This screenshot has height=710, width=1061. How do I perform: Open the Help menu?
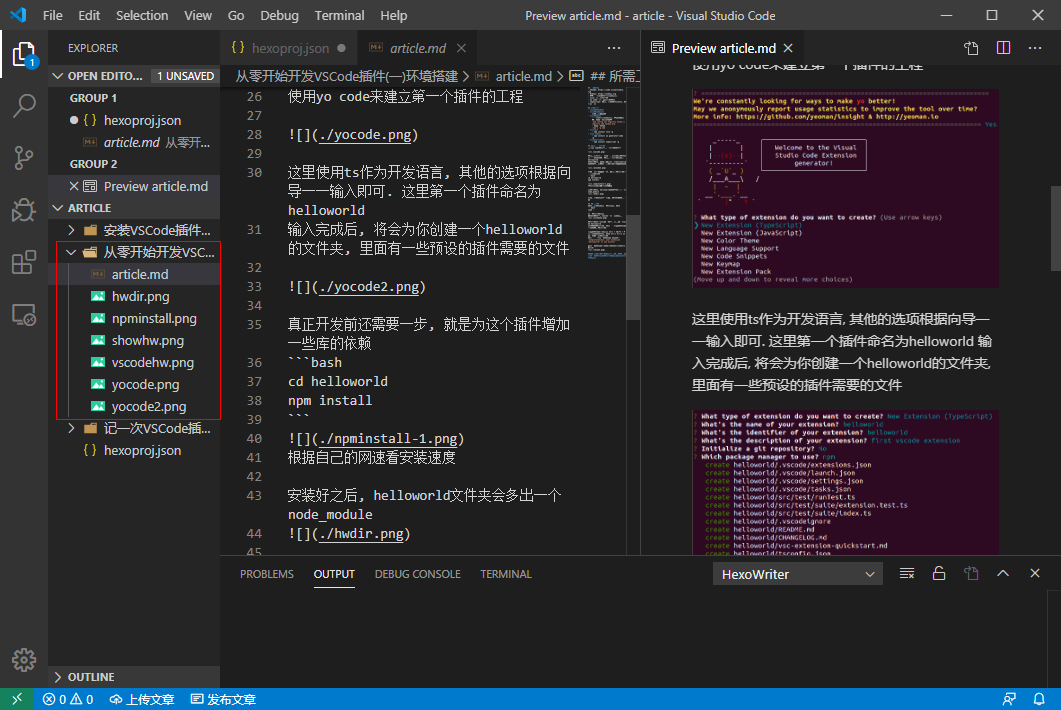click(x=393, y=15)
